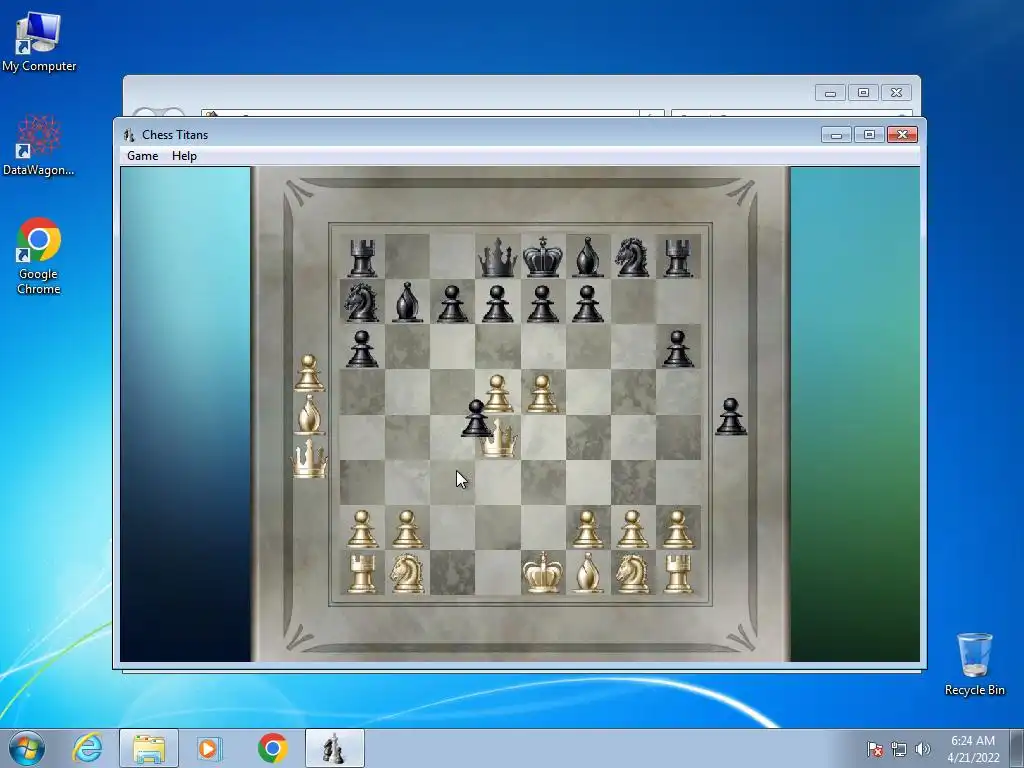This screenshot has height=768, width=1024.
Task: Close the background window behind Chess Titans
Action: coord(897,93)
